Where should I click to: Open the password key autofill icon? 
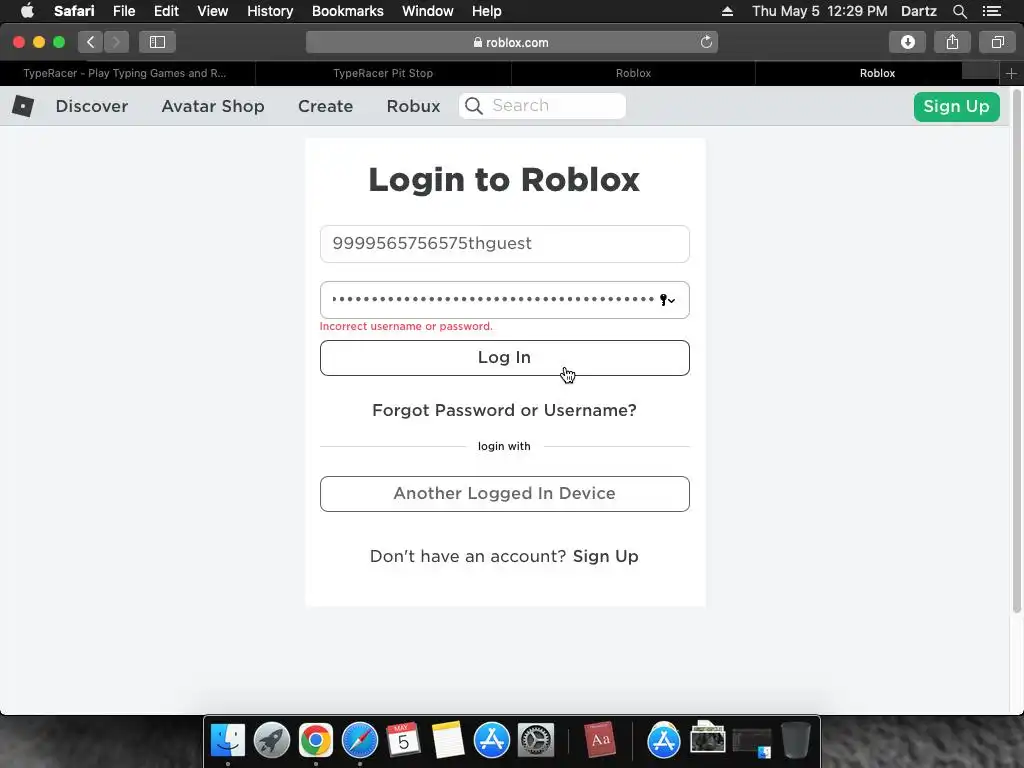(x=667, y=300)
